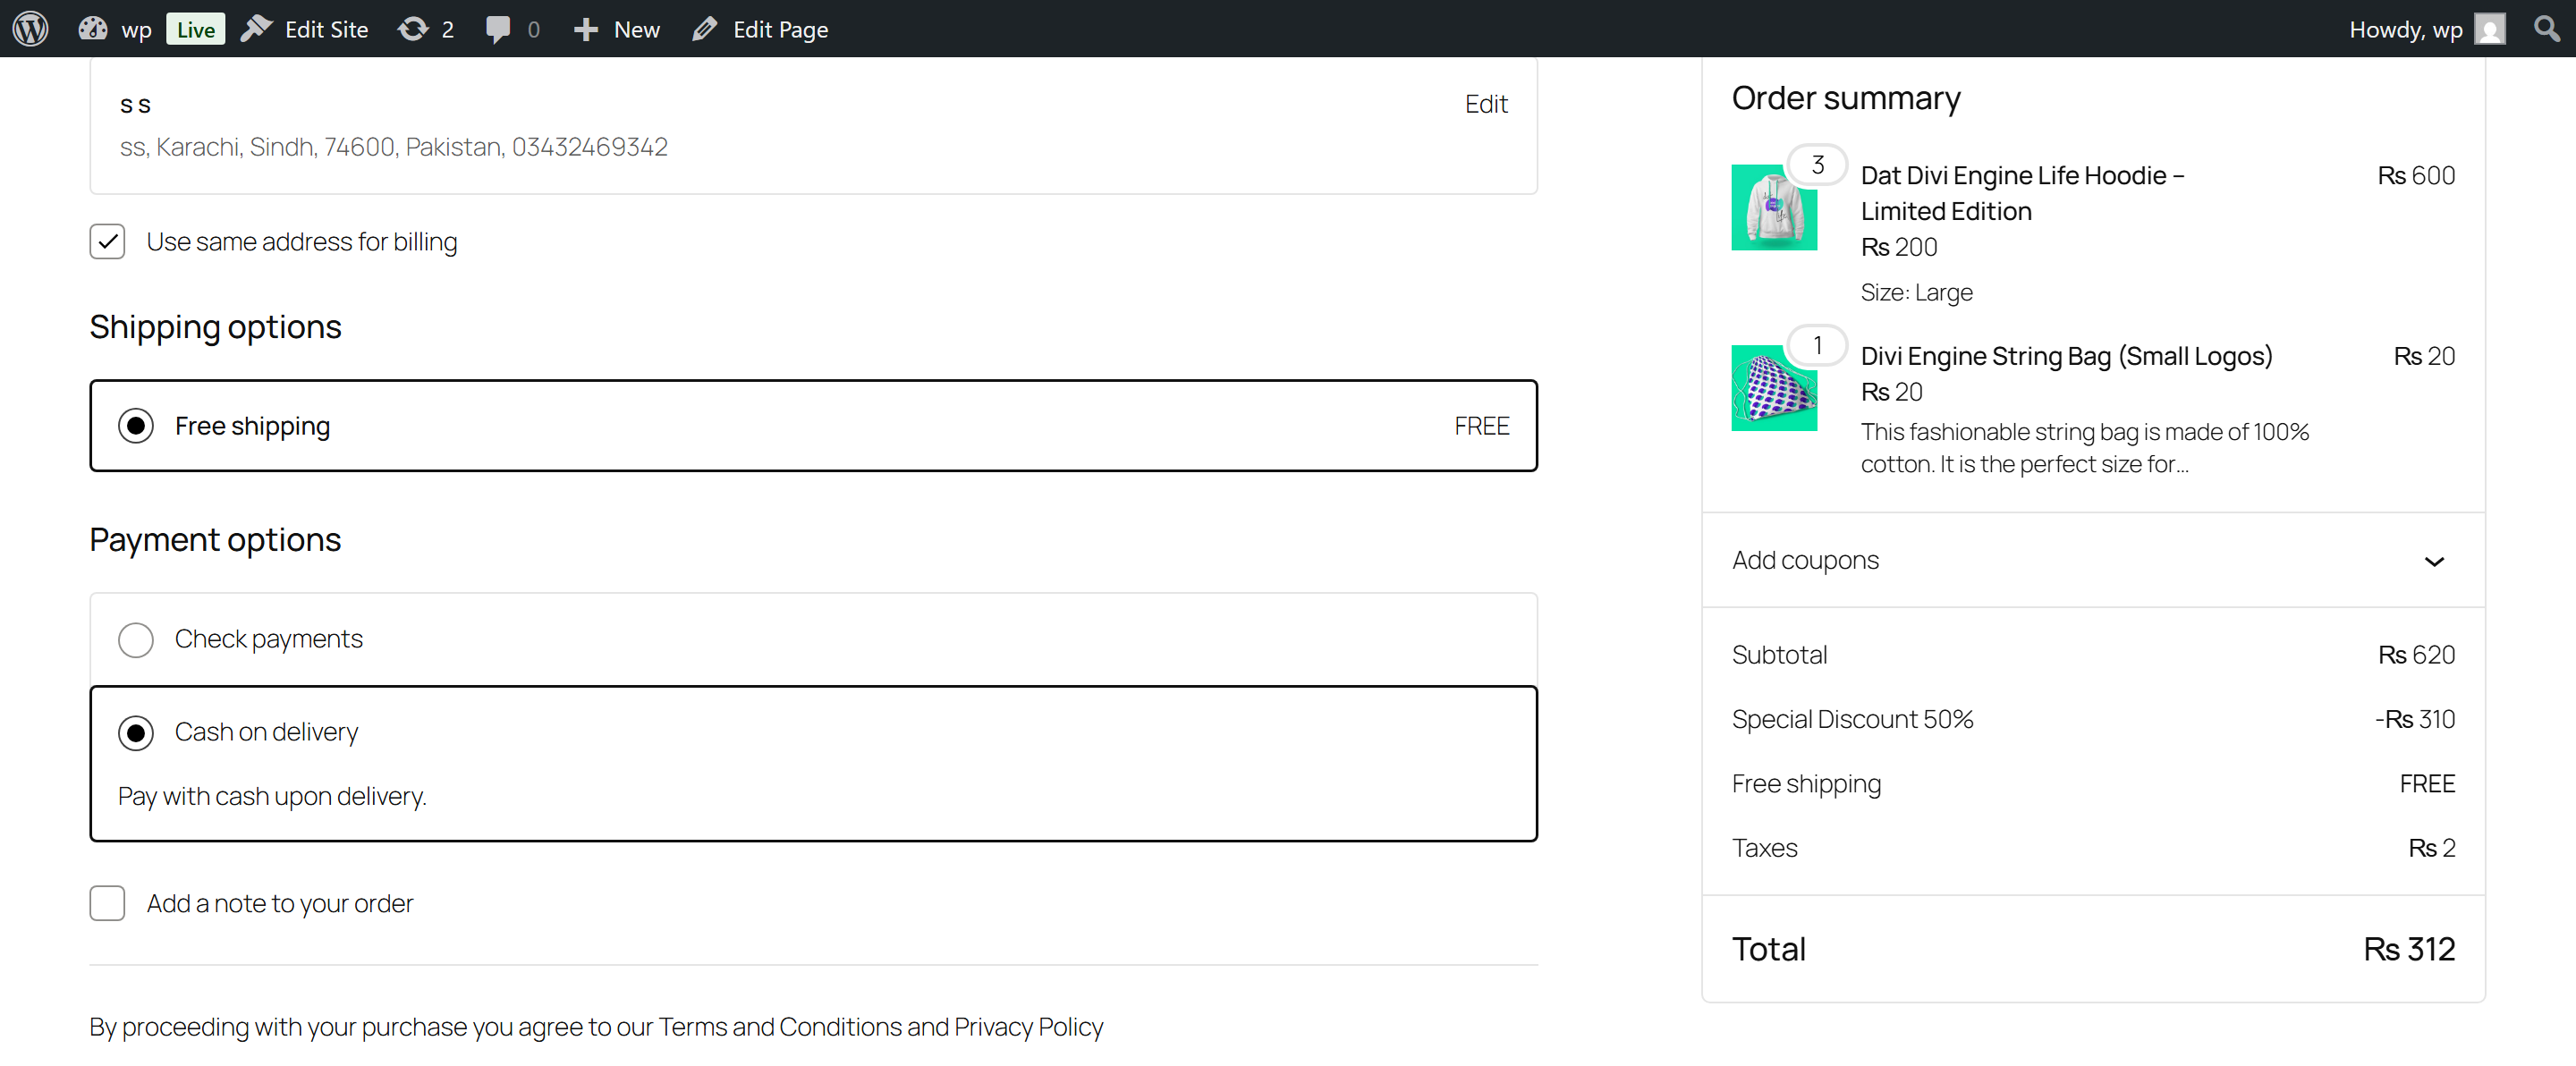Image resolution: width=2576 pixels, height=1066 pixels.
Task: Click the Edit Site tool icon
Action: (255, 28)
